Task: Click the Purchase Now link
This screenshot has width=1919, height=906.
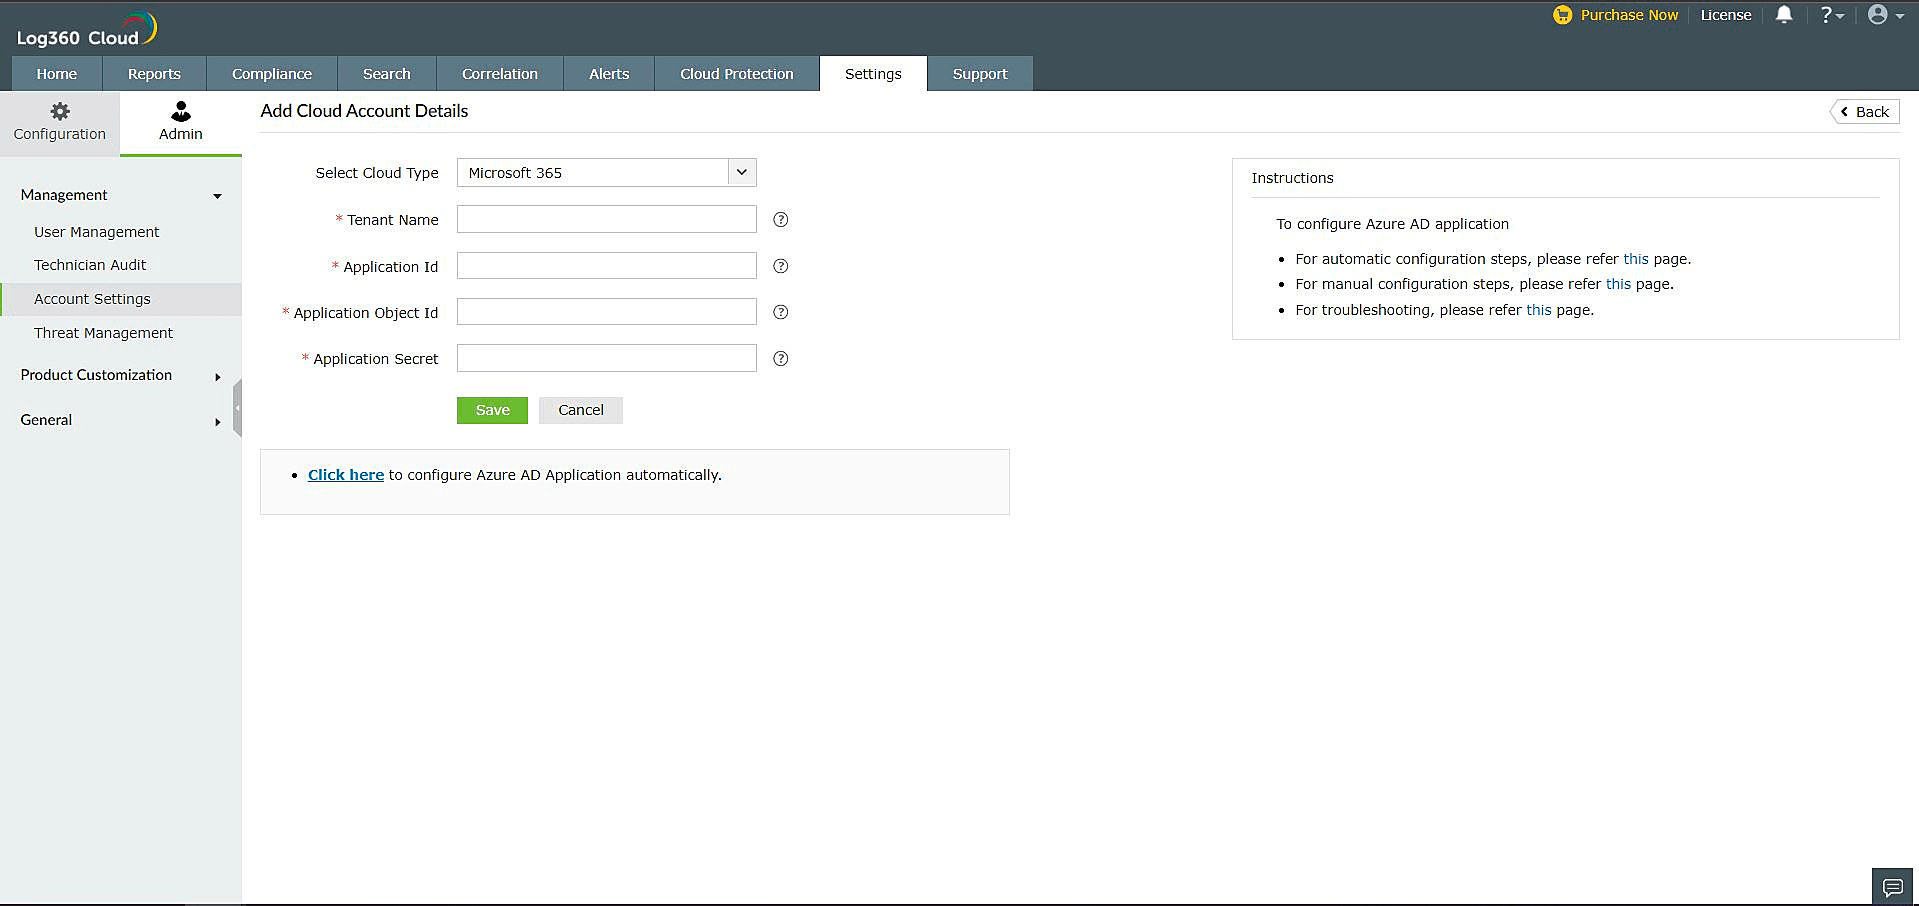Action: [1629, 15]
